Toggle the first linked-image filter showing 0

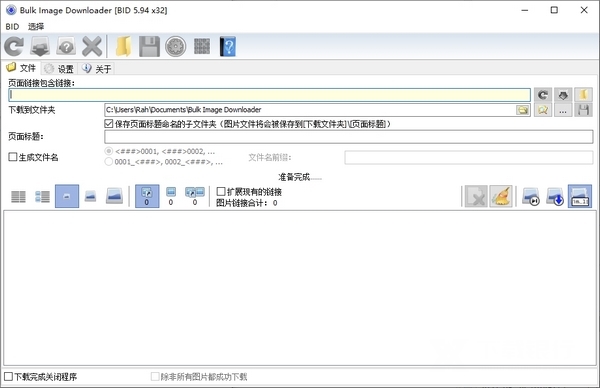(147, 196)
